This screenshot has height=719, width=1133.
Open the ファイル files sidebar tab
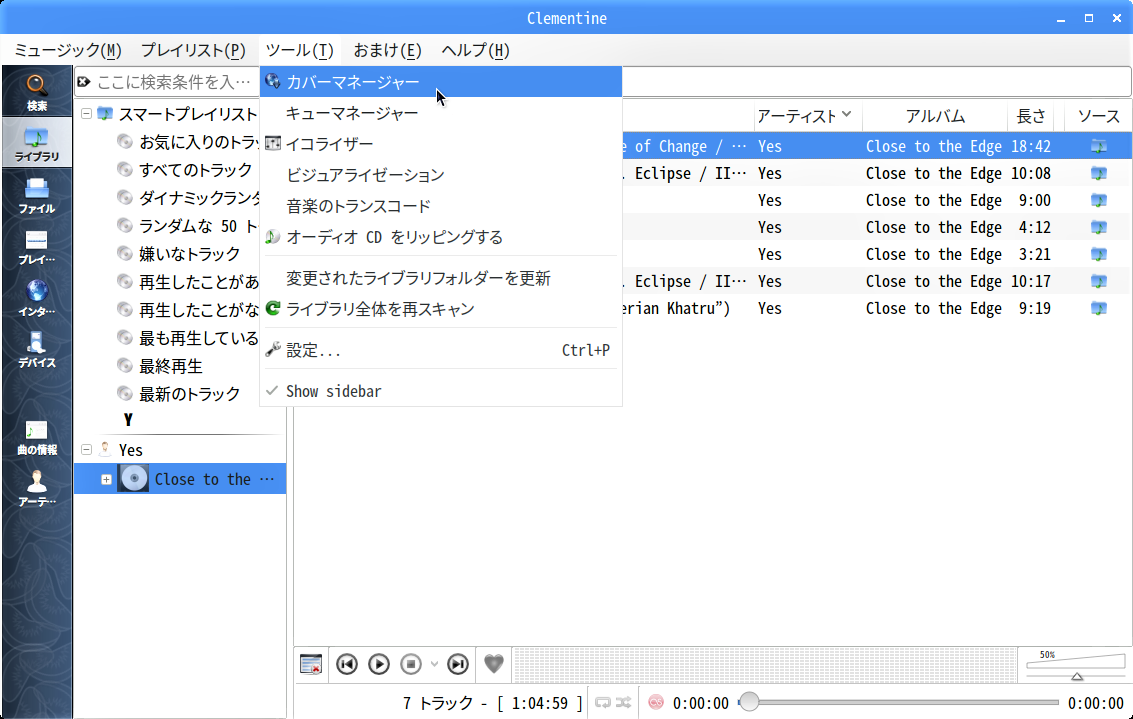(x=37, y=196)
